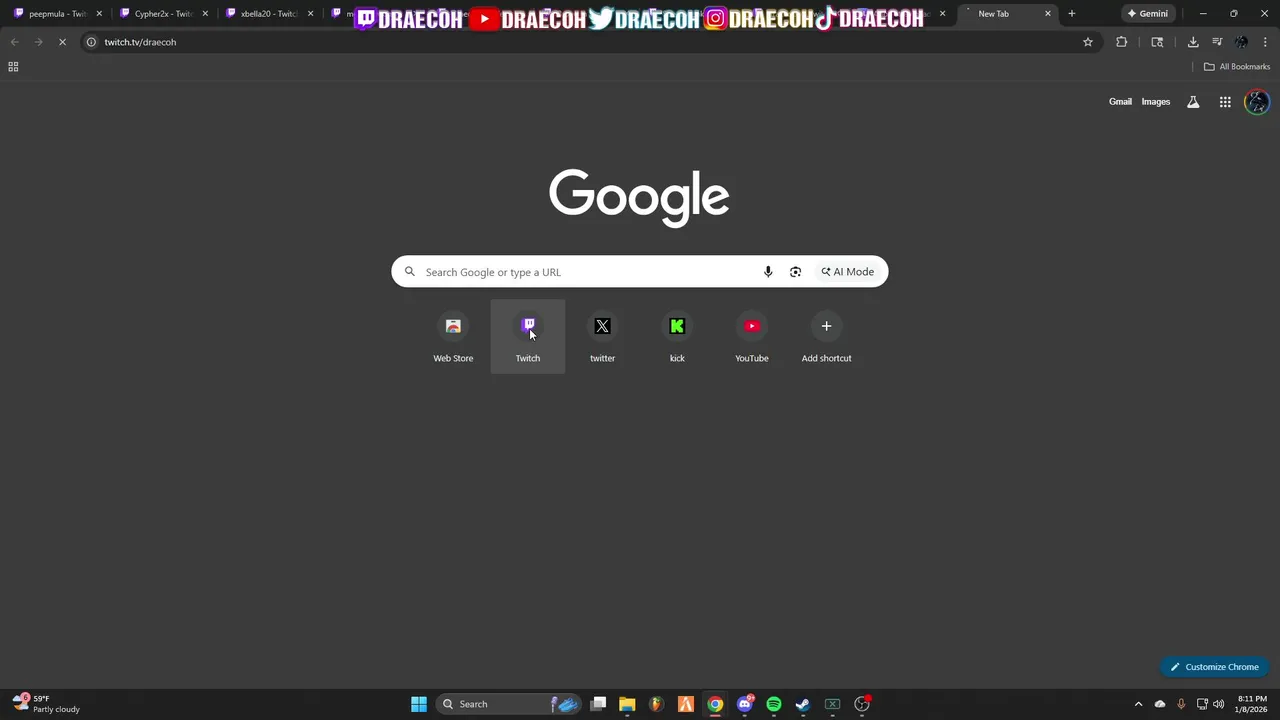Open Search Labs flask icon
Image resolution: width=1280 pixels, height=720 pixels.
point(1193,102)
